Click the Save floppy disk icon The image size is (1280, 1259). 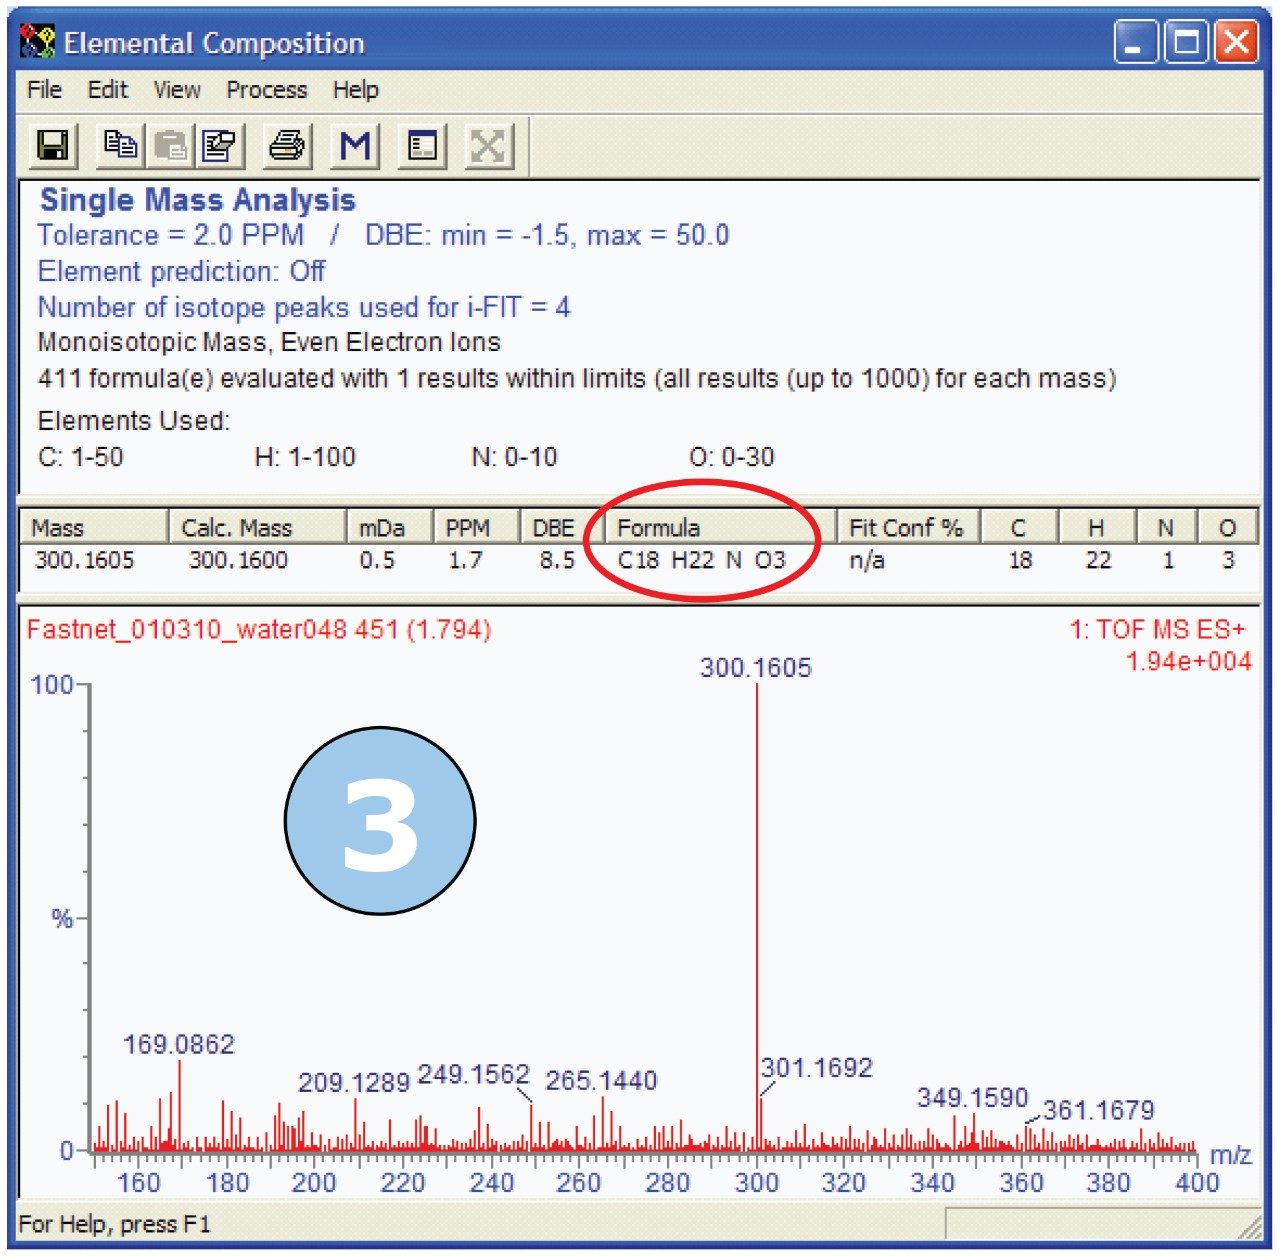[x=52, y=146]
